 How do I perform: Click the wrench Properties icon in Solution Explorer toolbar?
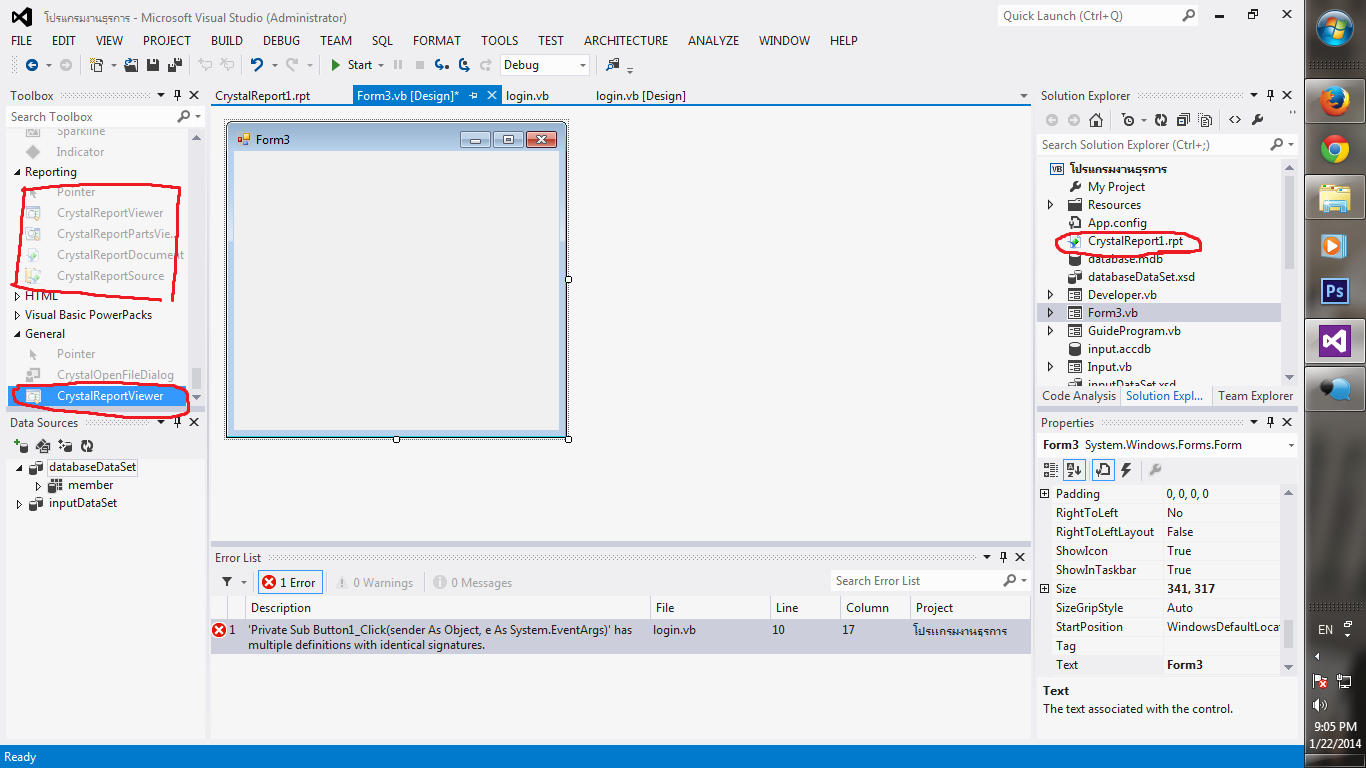1258,120
